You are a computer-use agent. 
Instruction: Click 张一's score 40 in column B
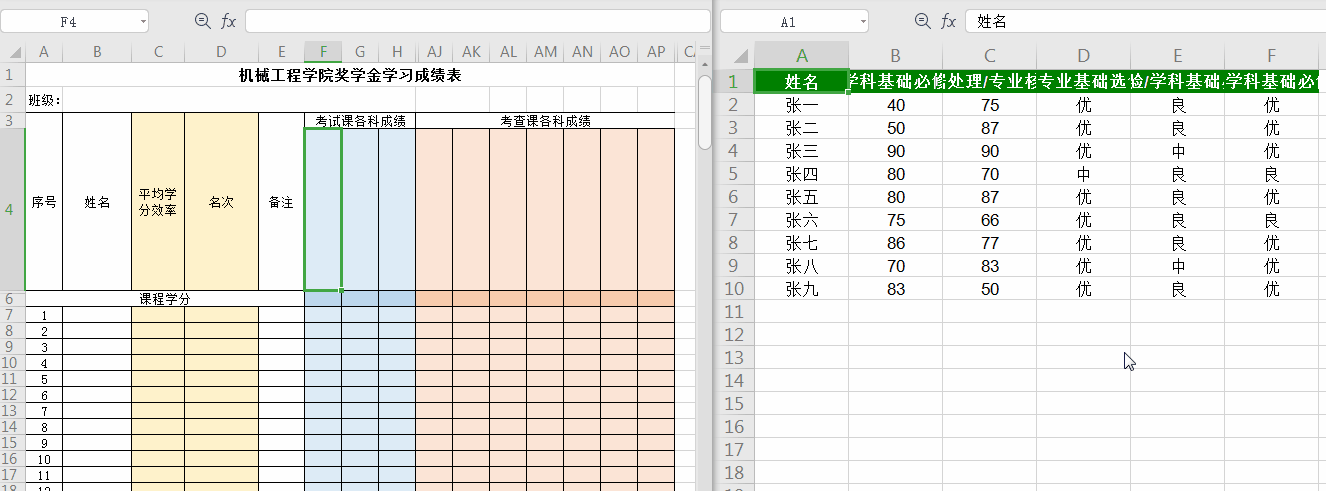click(x=896, y=105)
